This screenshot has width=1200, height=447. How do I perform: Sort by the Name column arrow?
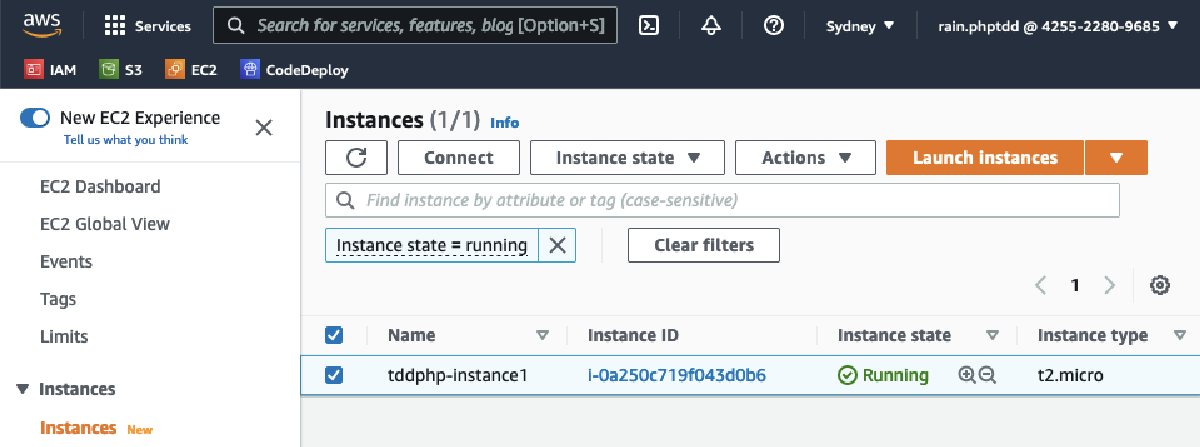pyautogui.click(x=543, y=335)
